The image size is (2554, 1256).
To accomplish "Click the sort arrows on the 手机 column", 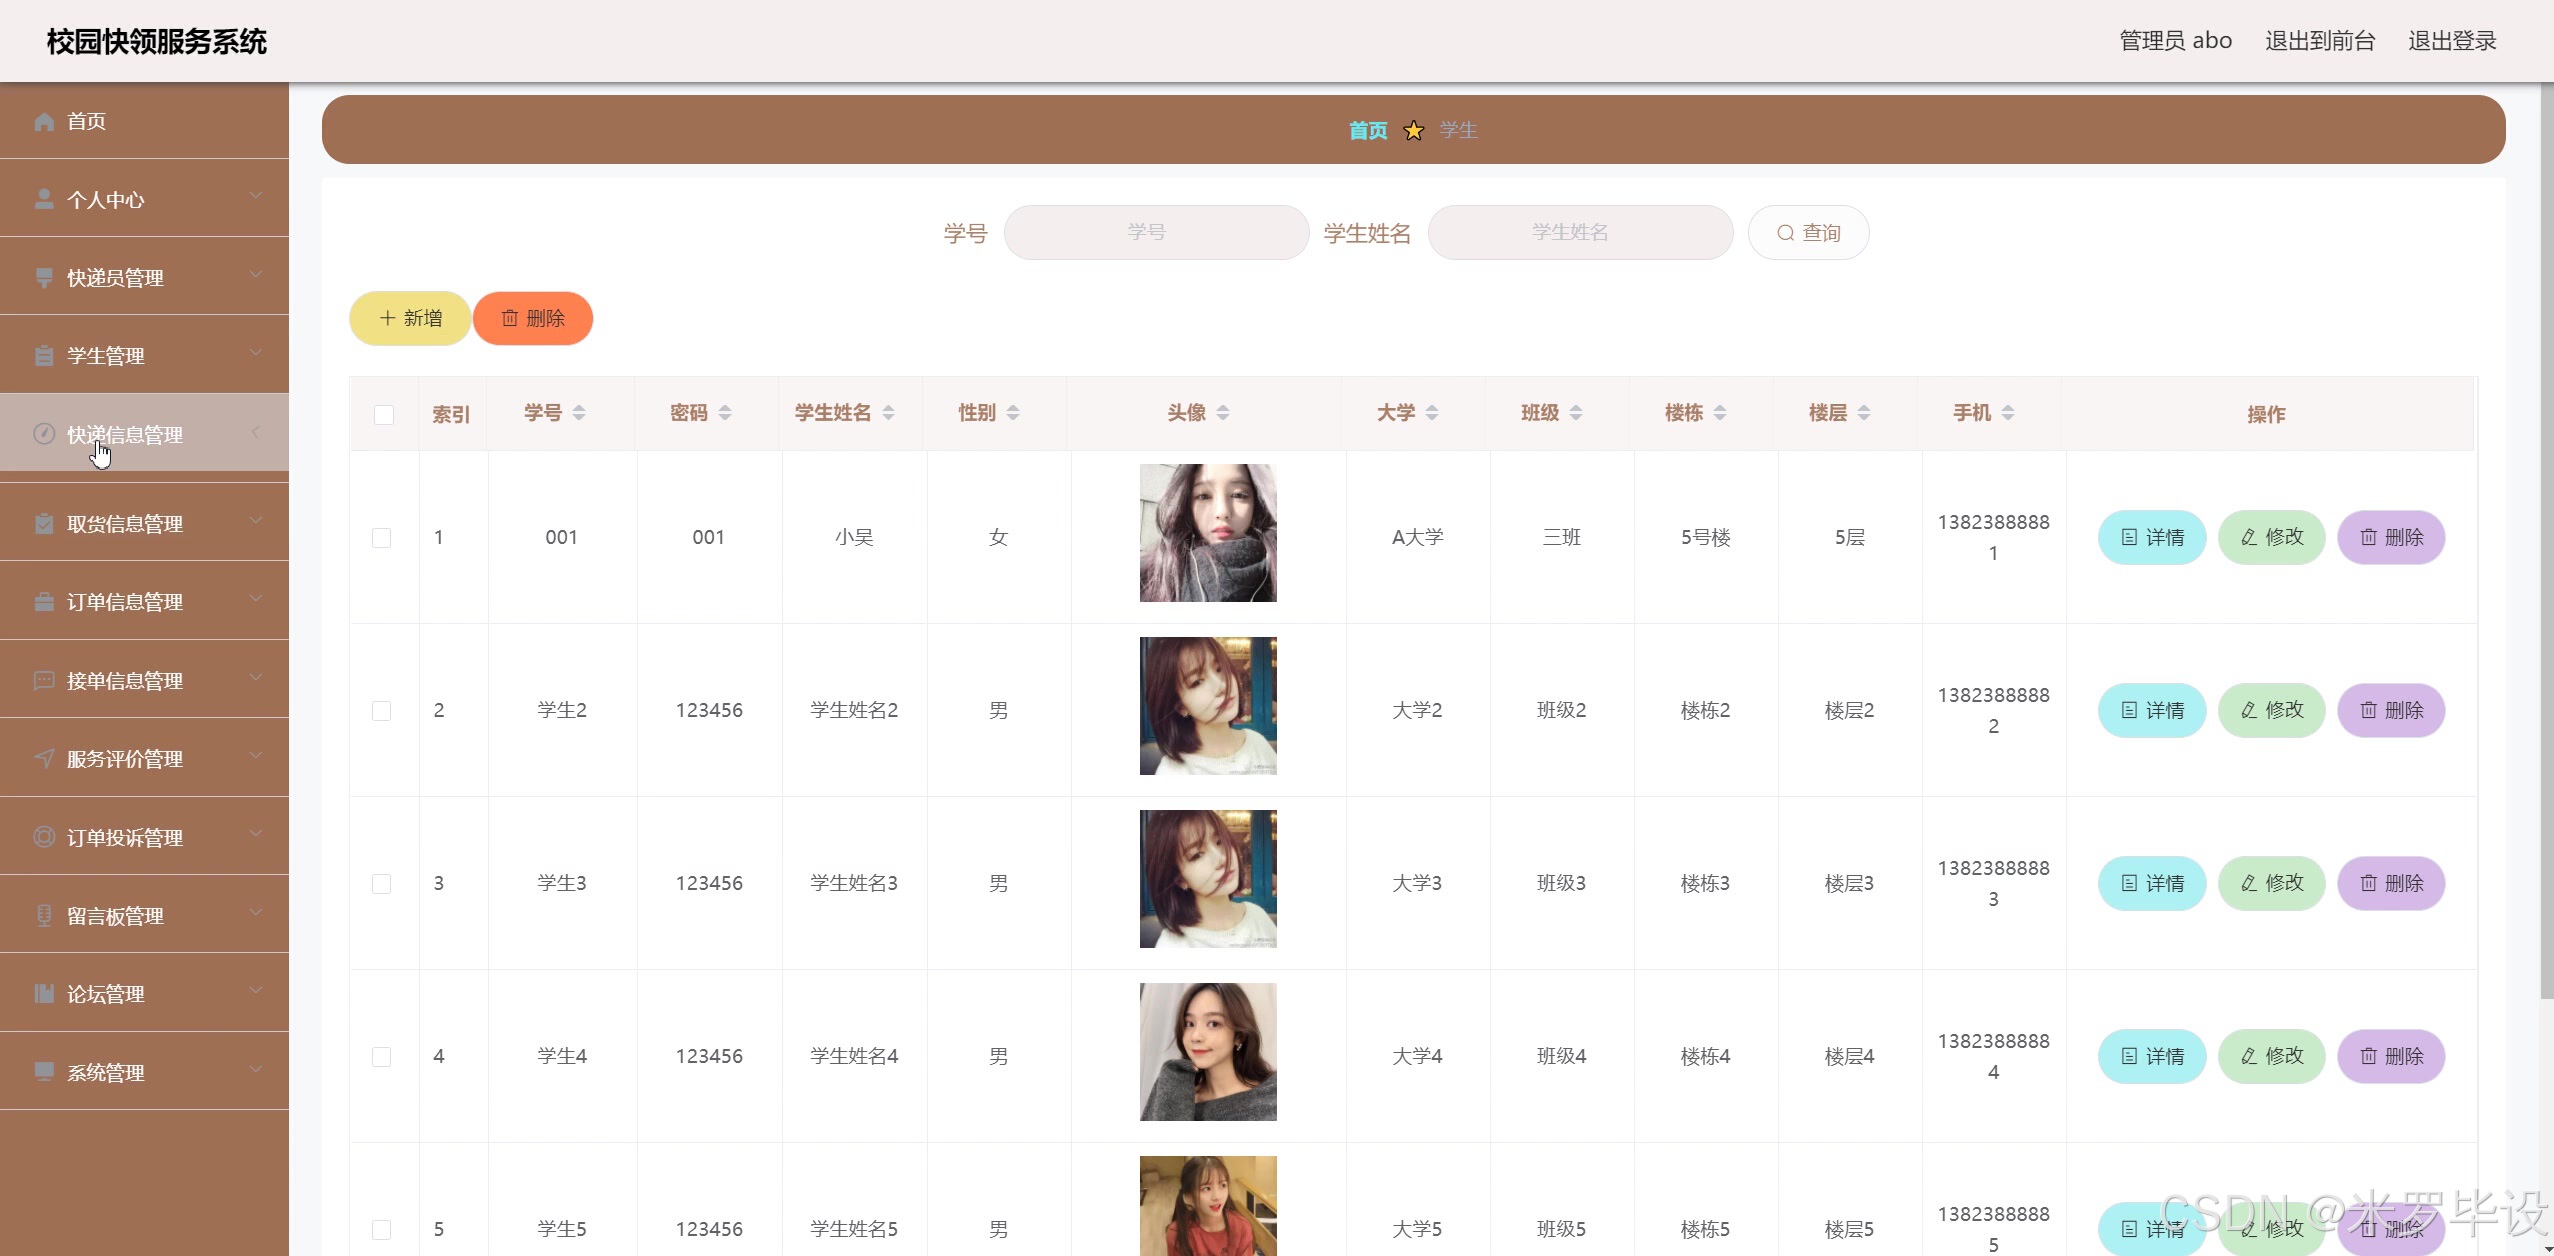I will click(x=2008, y=413).
